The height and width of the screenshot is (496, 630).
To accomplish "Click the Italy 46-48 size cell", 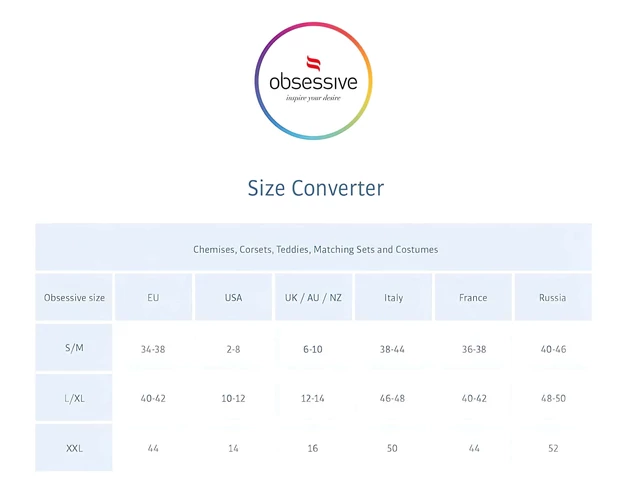I will click(x=393, y=398).
